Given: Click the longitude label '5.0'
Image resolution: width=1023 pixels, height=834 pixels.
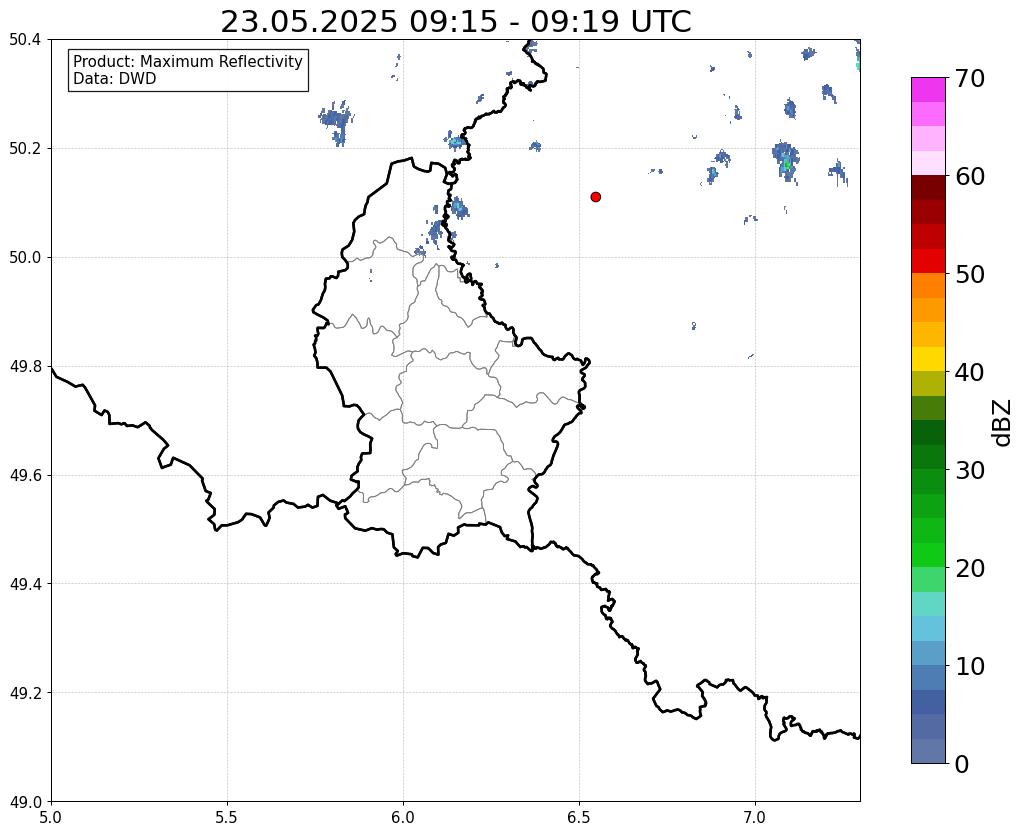Looking at the screenshot, I should pos(51,817).
